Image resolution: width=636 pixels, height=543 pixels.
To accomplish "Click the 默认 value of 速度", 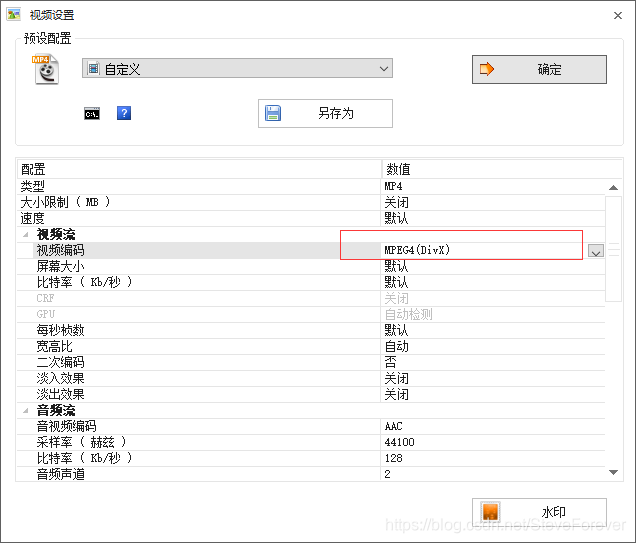I will pos(396,219).
